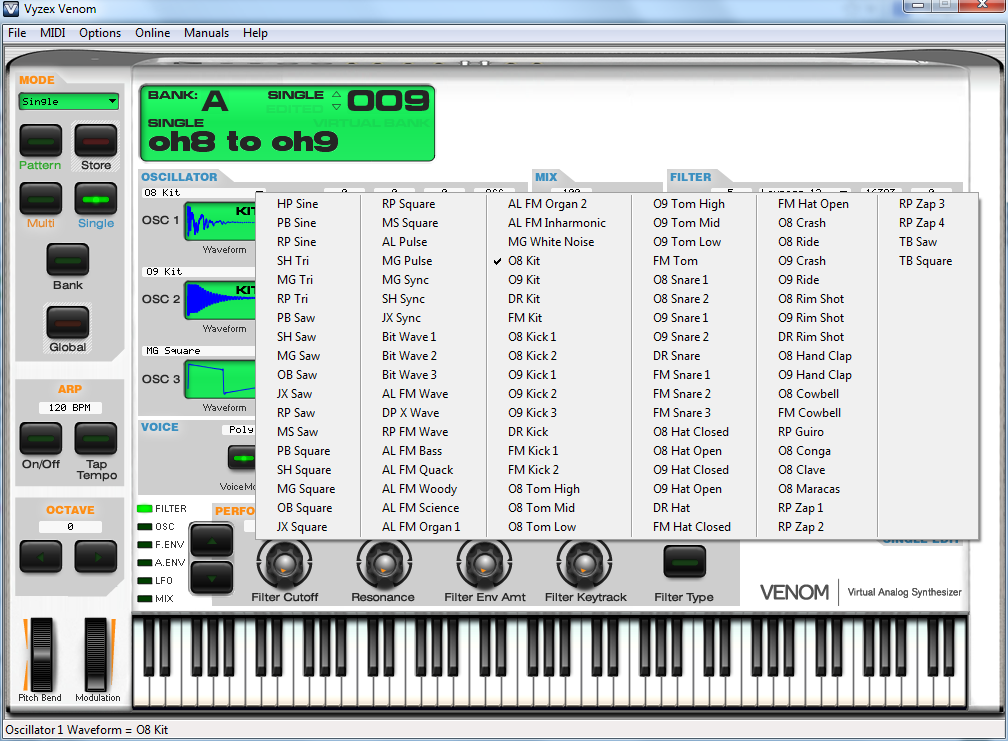Open the Online menu
Screen dimensions: 1008x741
[152, 33]
